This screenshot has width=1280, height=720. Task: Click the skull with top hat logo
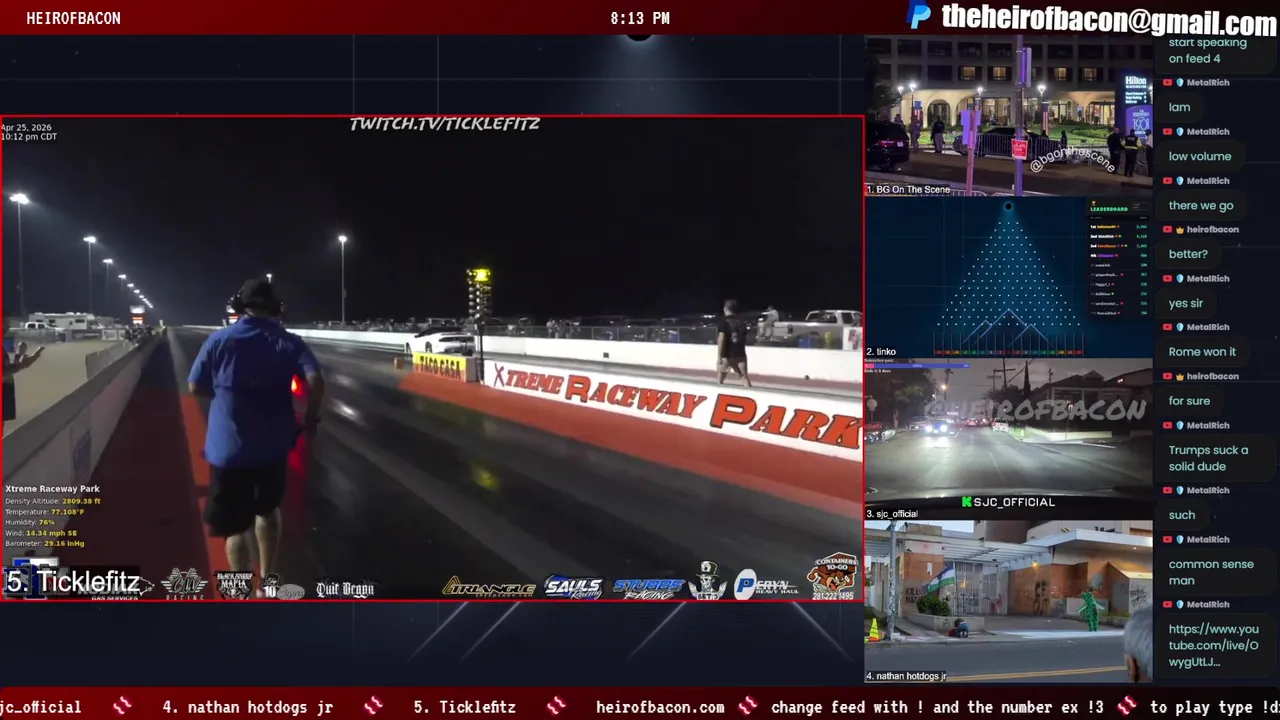coord(707,581)
